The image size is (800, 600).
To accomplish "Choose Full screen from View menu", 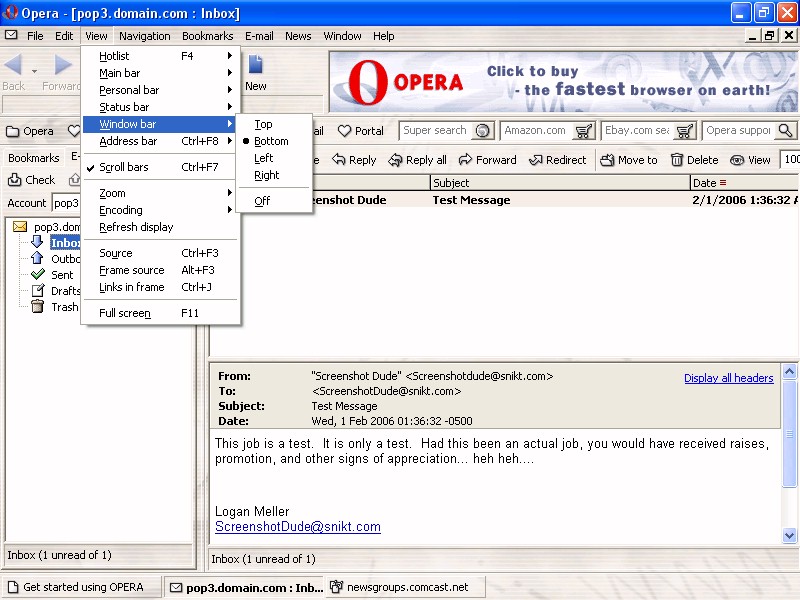I will tap(161, 313).
